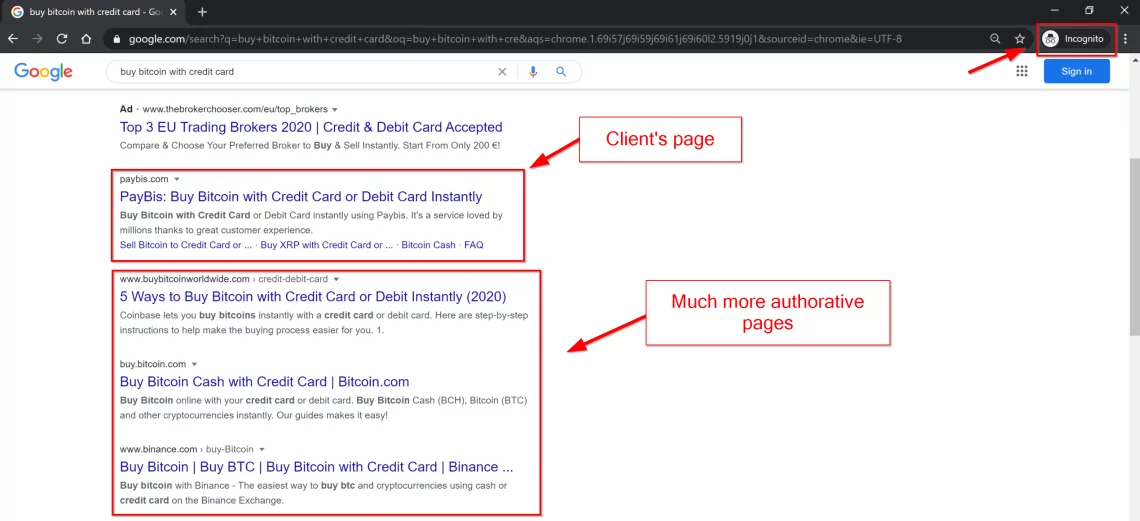Restore down the Chrome window
The width and height of the screenshot is (1140, 521).
pos(1088,11)
